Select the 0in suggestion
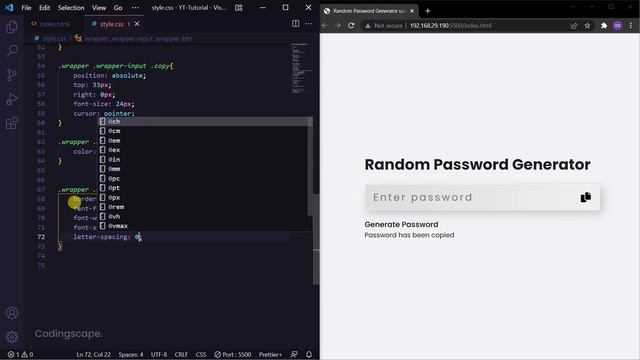 pos(205,159)
